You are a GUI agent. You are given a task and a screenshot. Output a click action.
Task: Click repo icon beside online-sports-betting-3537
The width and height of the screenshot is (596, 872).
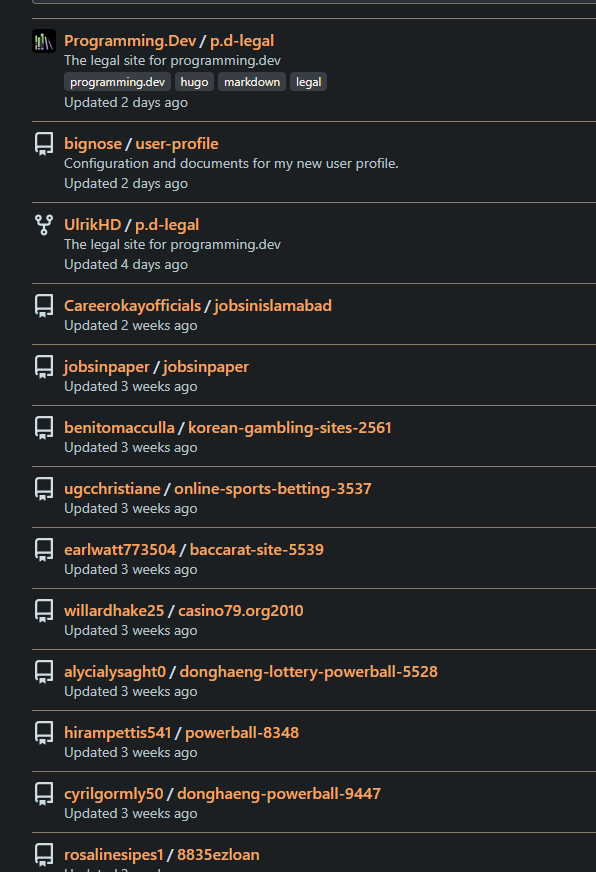[x=44, y=488]
